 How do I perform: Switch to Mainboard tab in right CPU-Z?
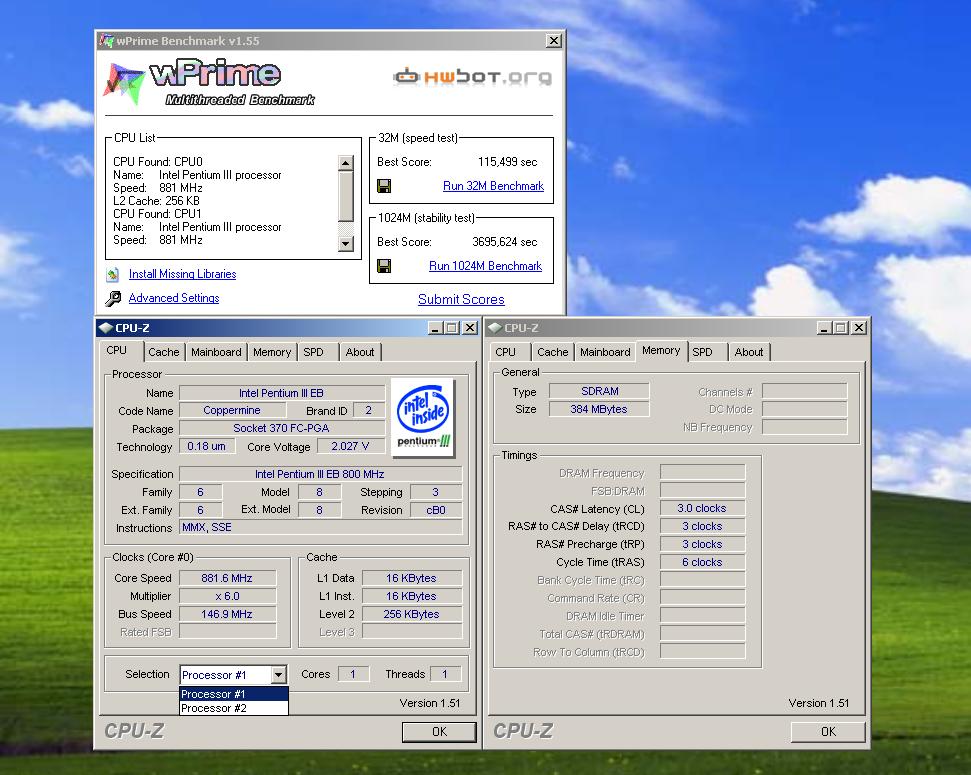click(x=605, y=352)
